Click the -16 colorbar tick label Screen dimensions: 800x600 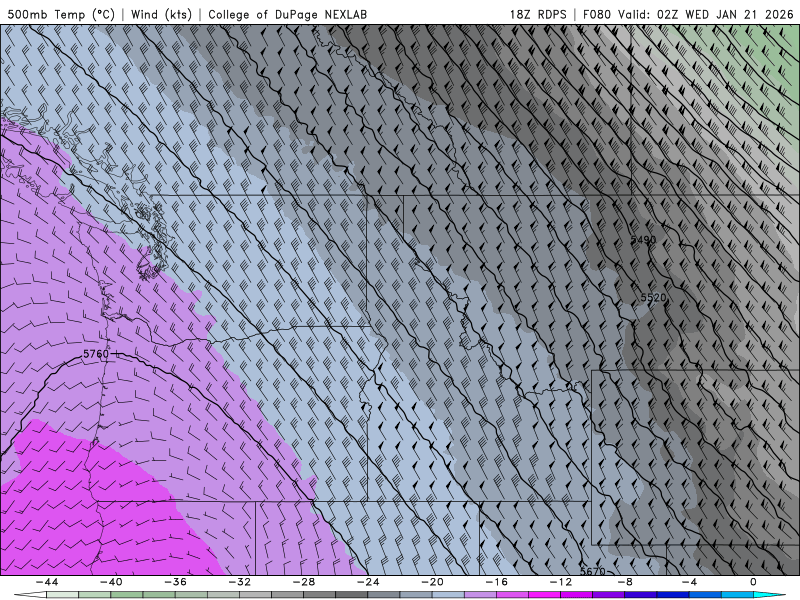(497, 582)
